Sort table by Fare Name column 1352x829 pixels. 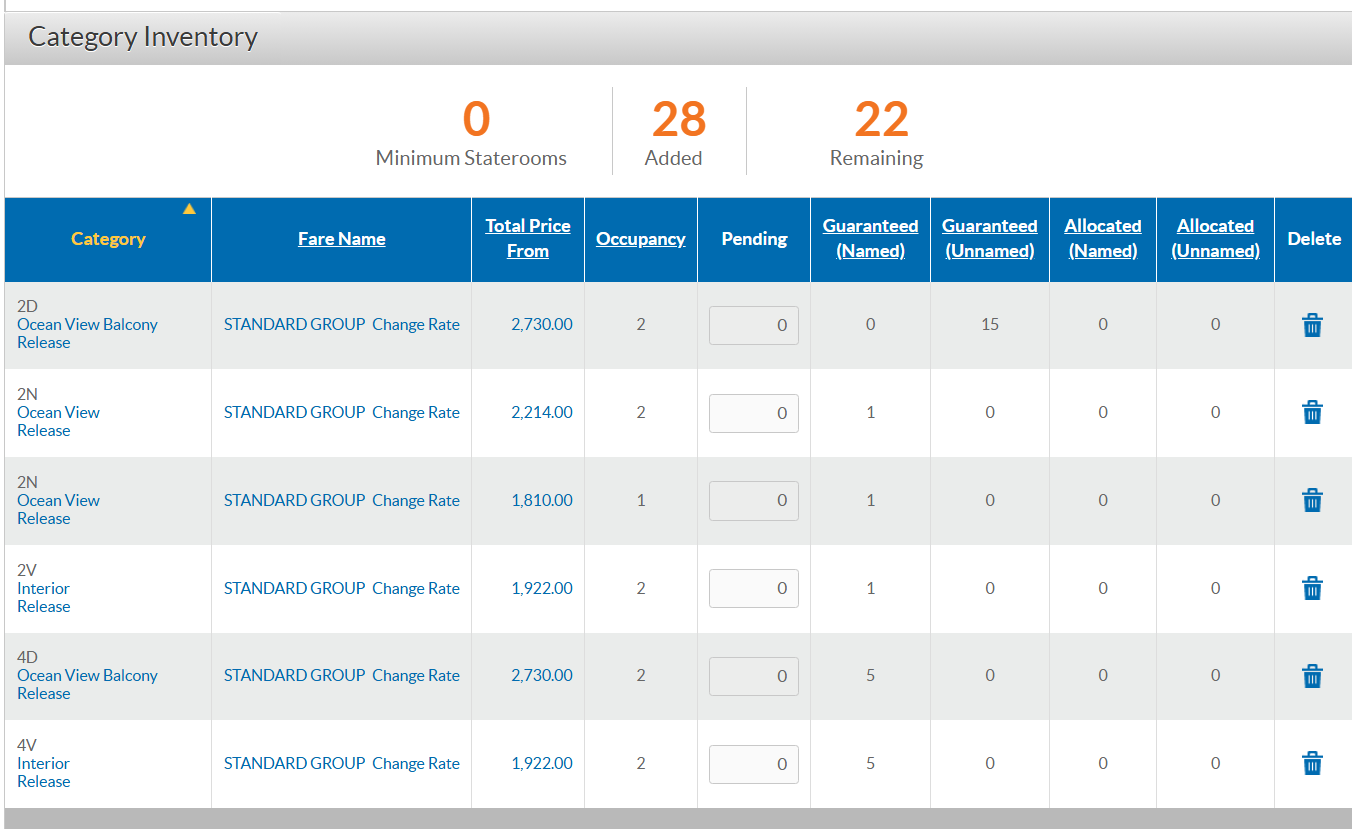342,239
